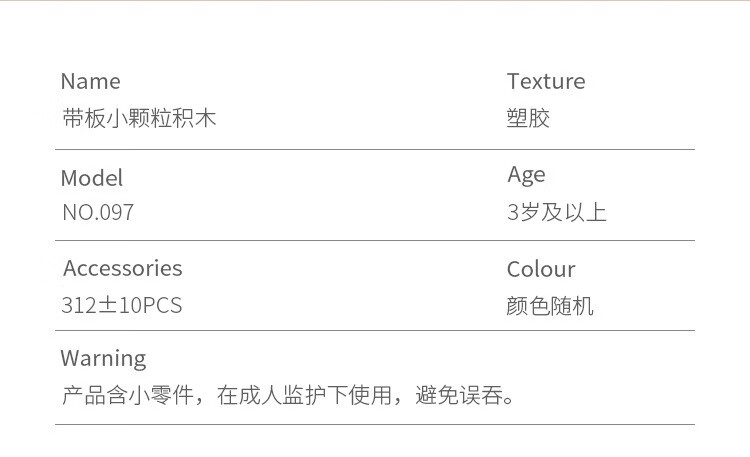Select the age value 3岁及以上
This screenshot has width=750, height=457.
point(556,213)
